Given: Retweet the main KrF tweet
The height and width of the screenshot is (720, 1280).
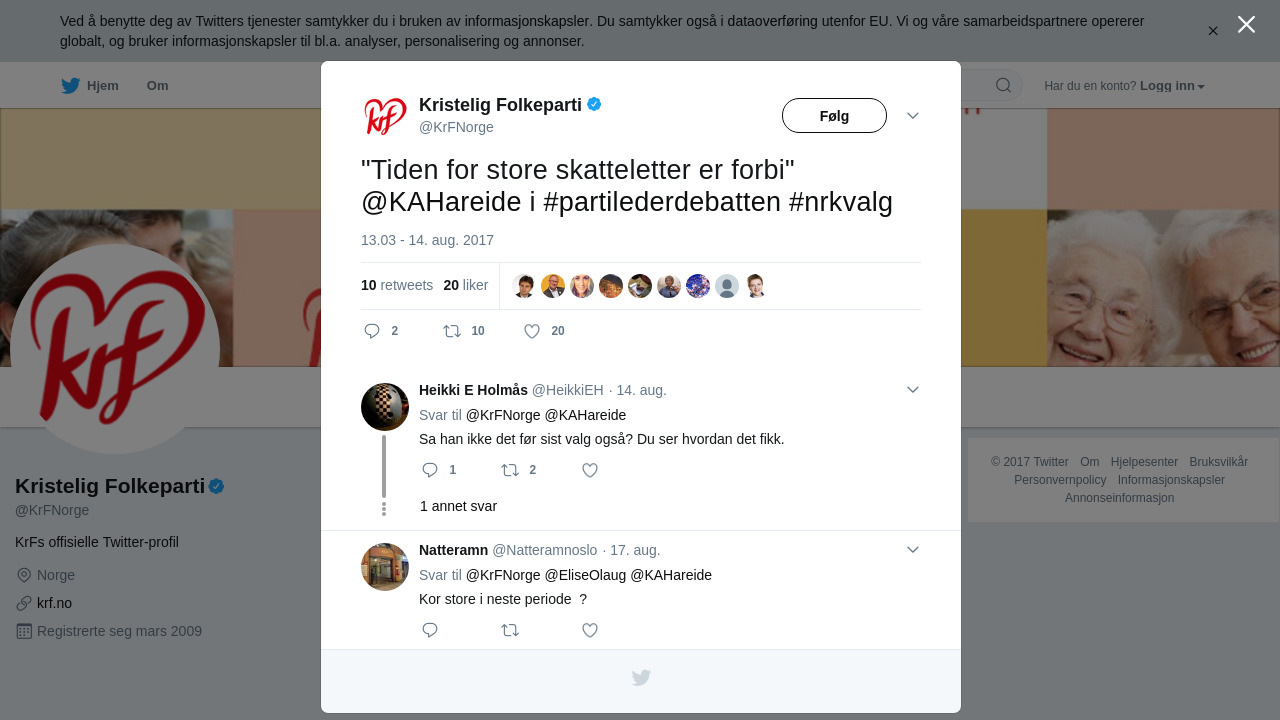Looking at the screenshot, I should [x=452, y=331].
